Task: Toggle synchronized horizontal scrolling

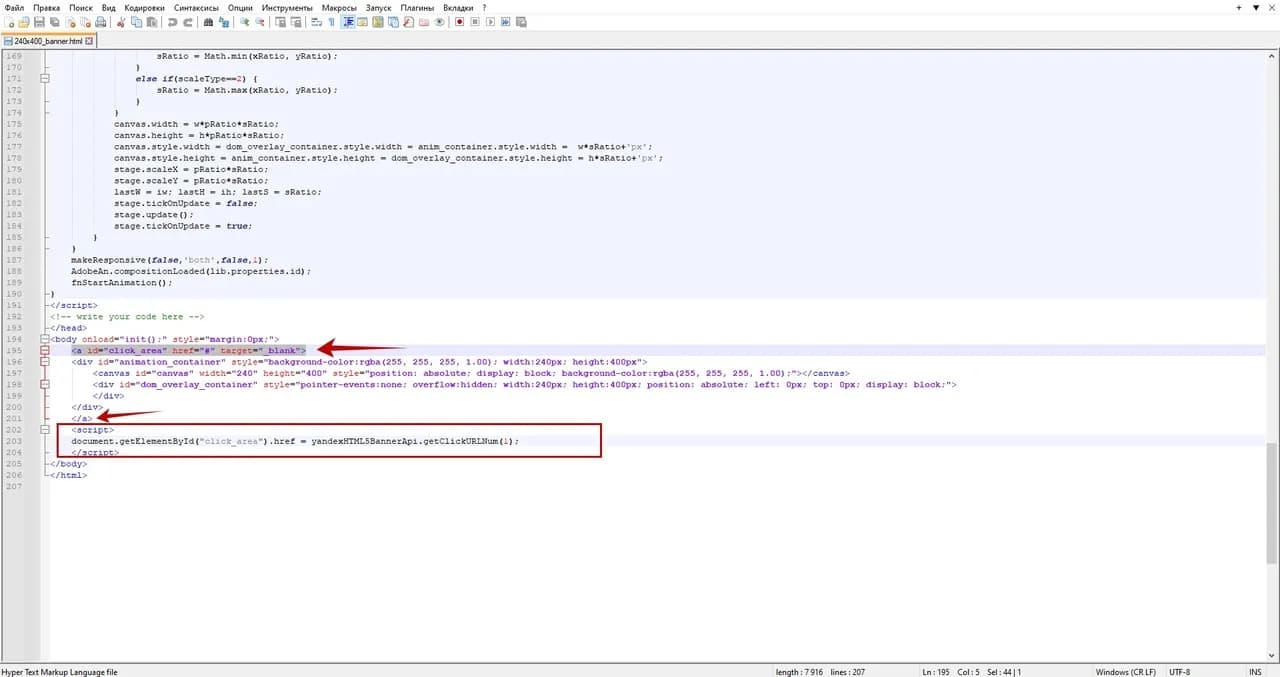Action: (x=294, y=22)
